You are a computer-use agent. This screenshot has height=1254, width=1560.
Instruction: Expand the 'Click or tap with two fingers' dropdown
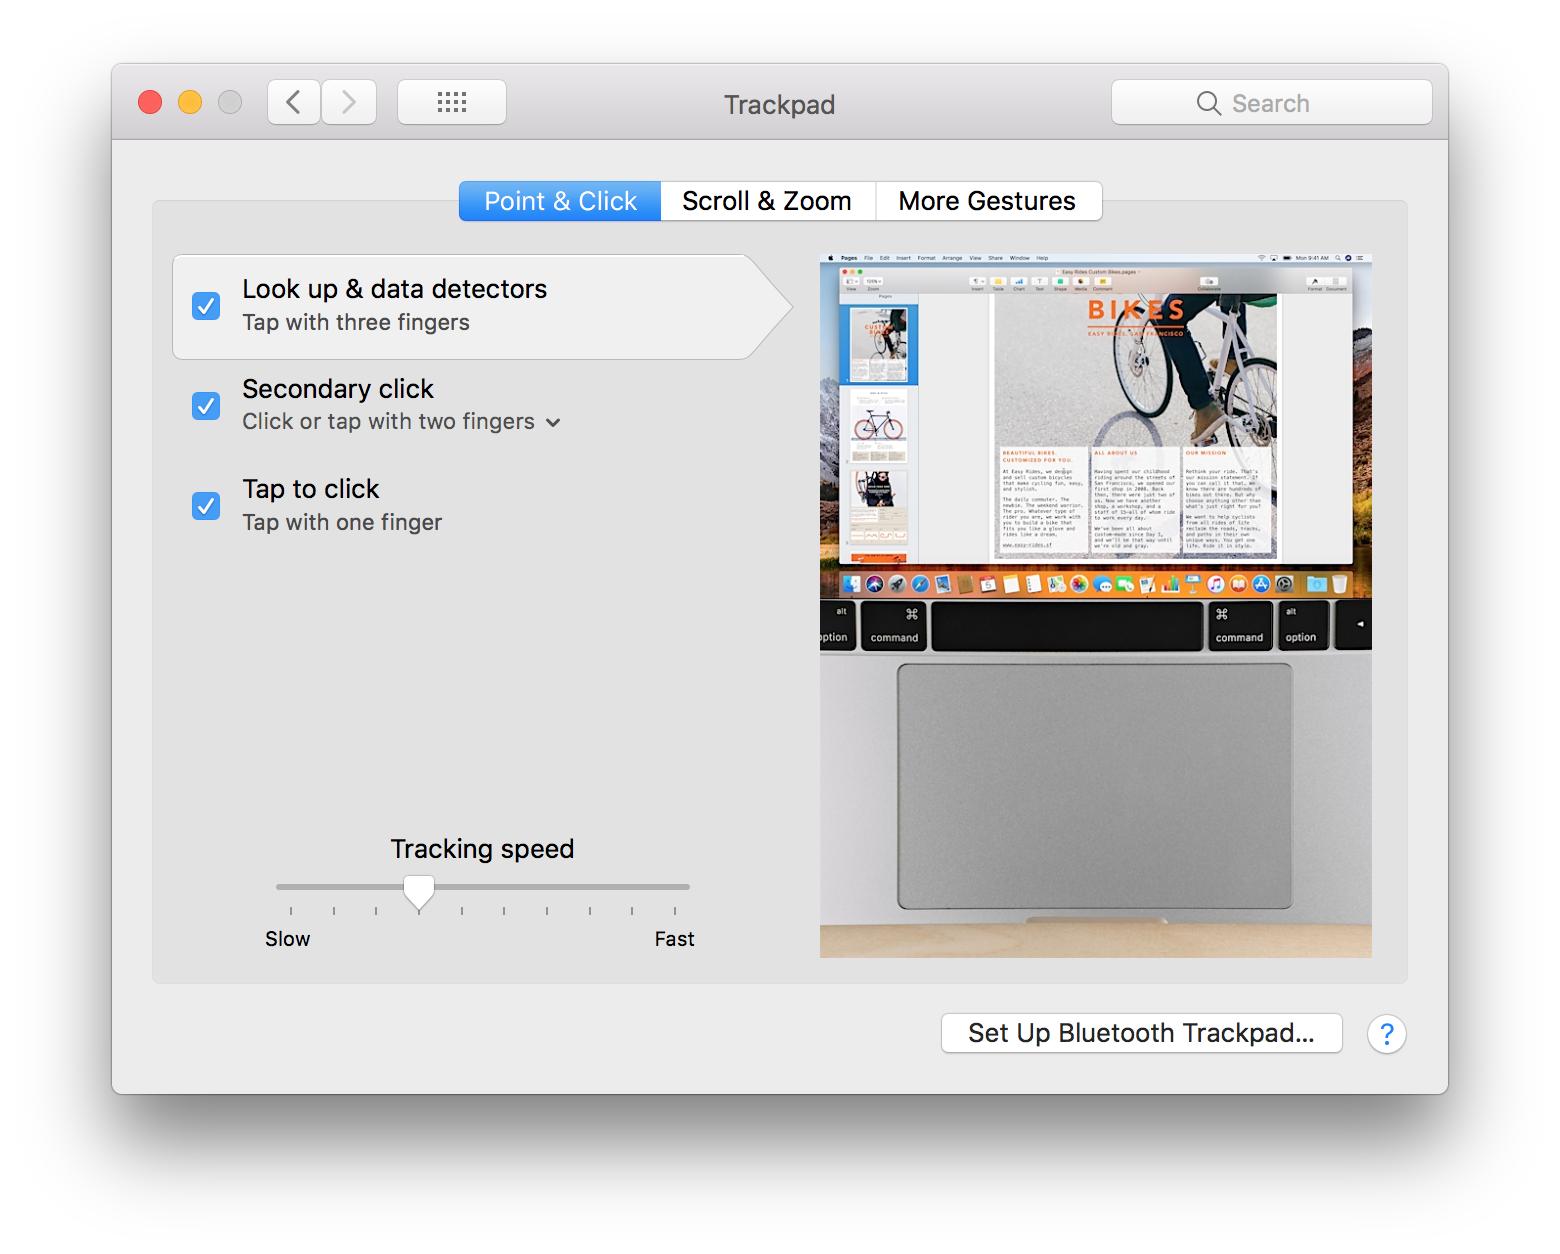401,422
